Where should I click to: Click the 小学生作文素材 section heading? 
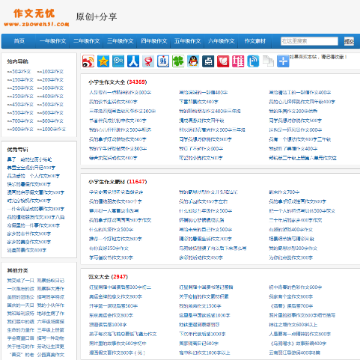(x=107, y=182)
